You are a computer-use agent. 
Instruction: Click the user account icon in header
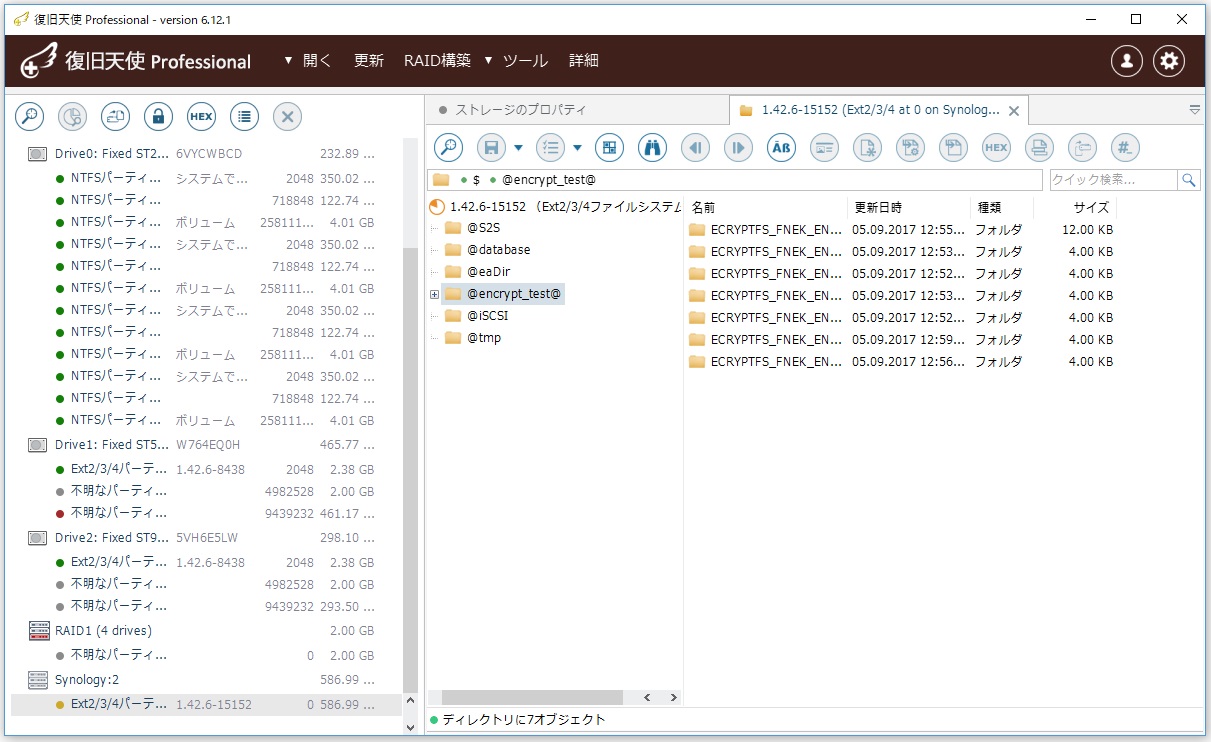(1127, 61)
